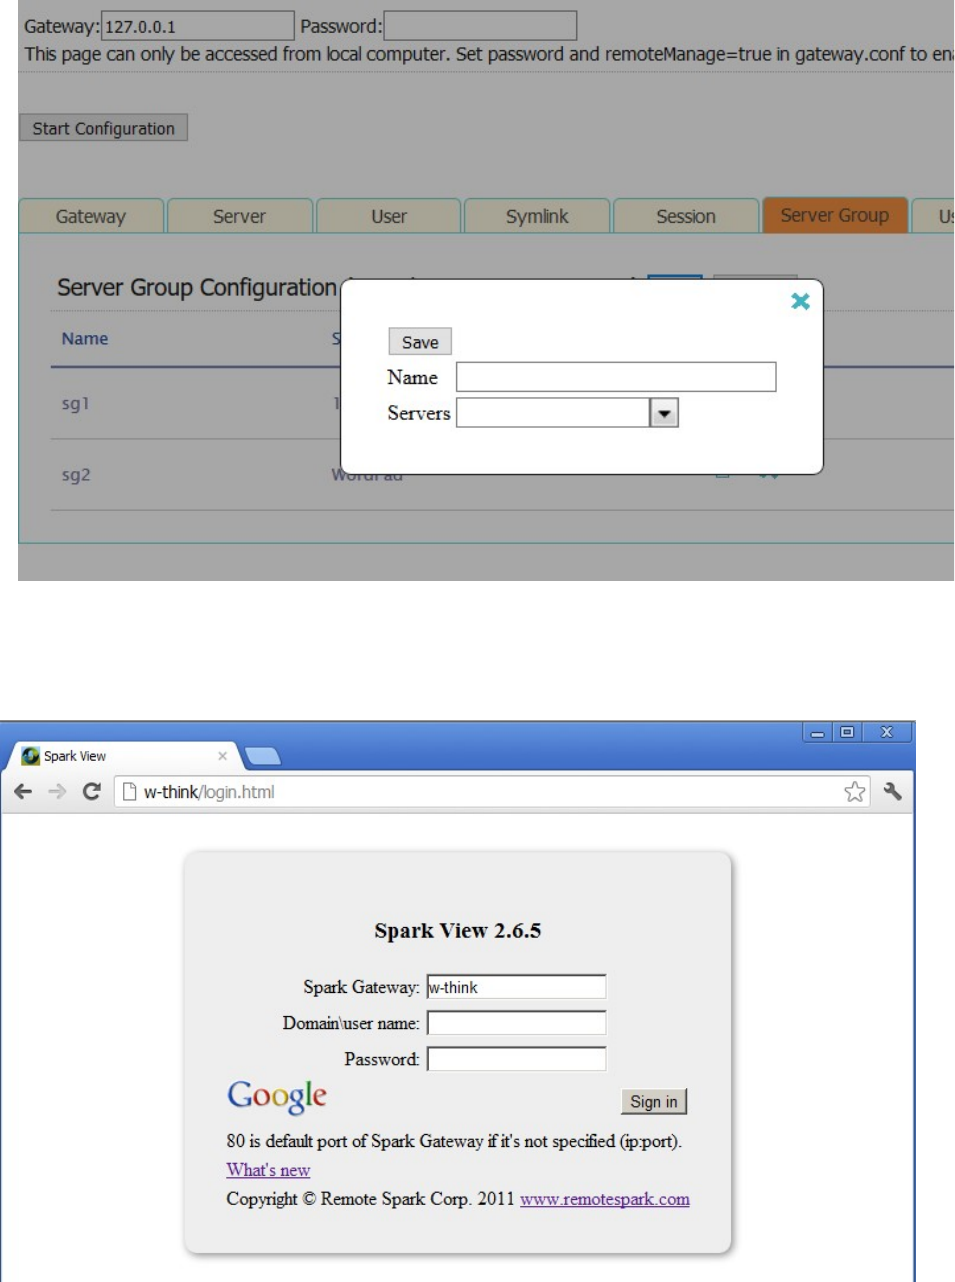
Task: Click the Google logo
Action: [x=277, y=1096]
